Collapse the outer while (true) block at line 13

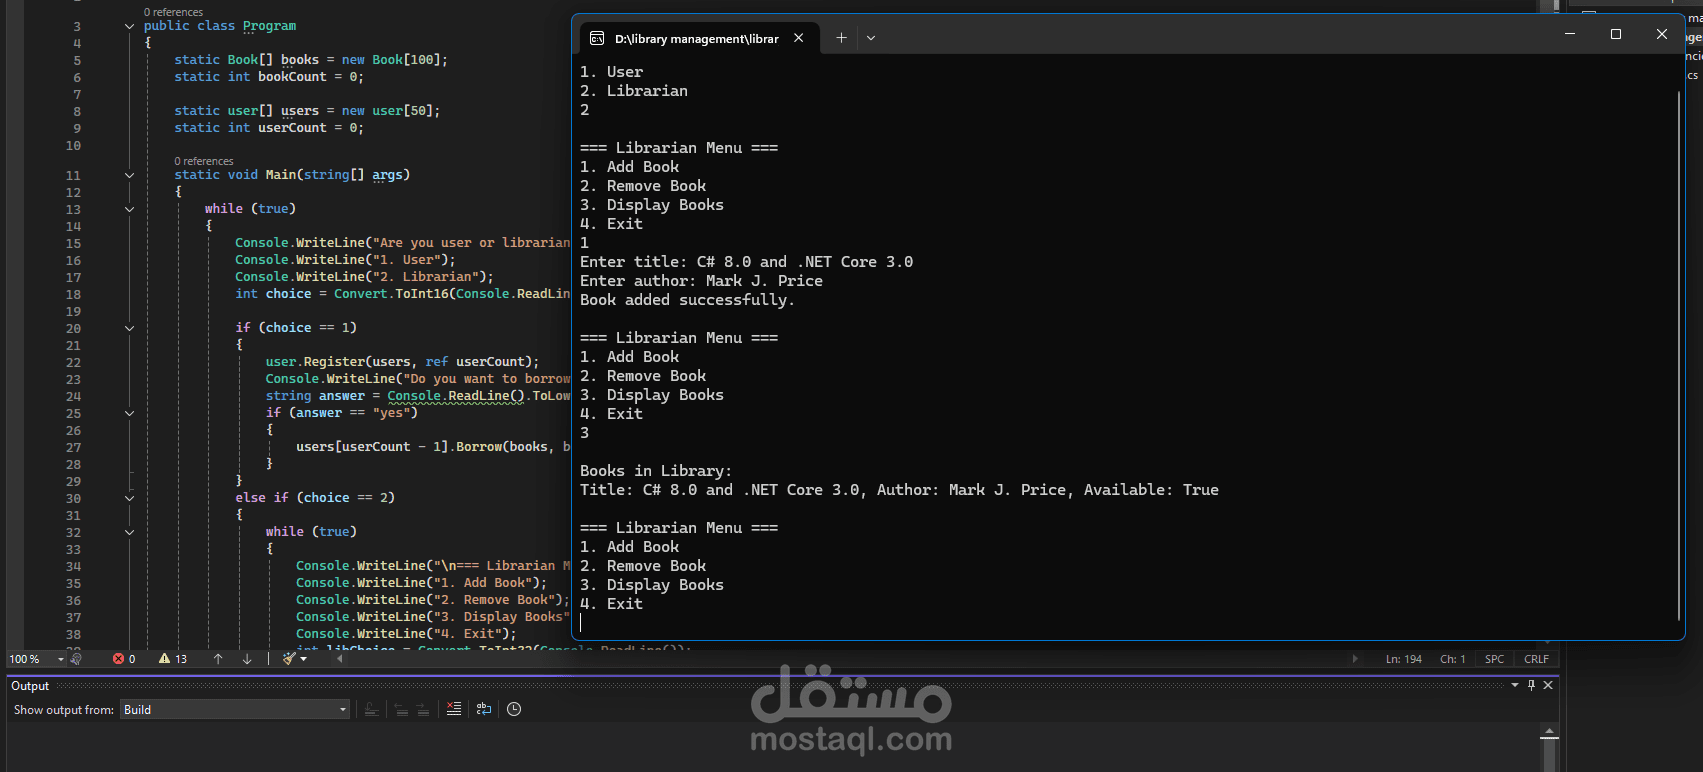pos(129,209)
